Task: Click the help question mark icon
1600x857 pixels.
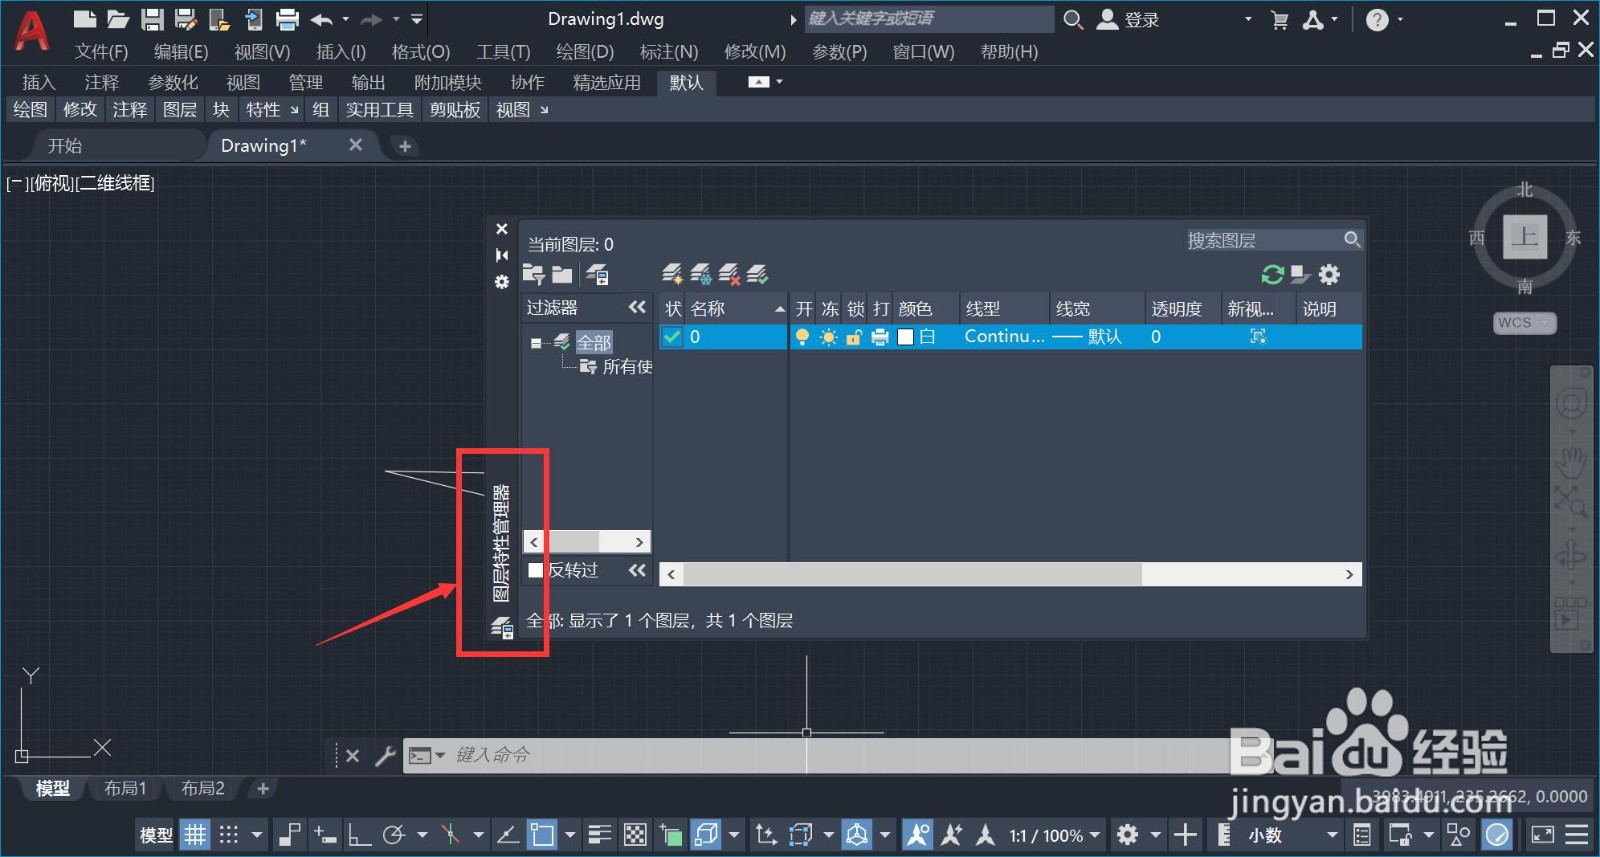Action: (1377, 20)
